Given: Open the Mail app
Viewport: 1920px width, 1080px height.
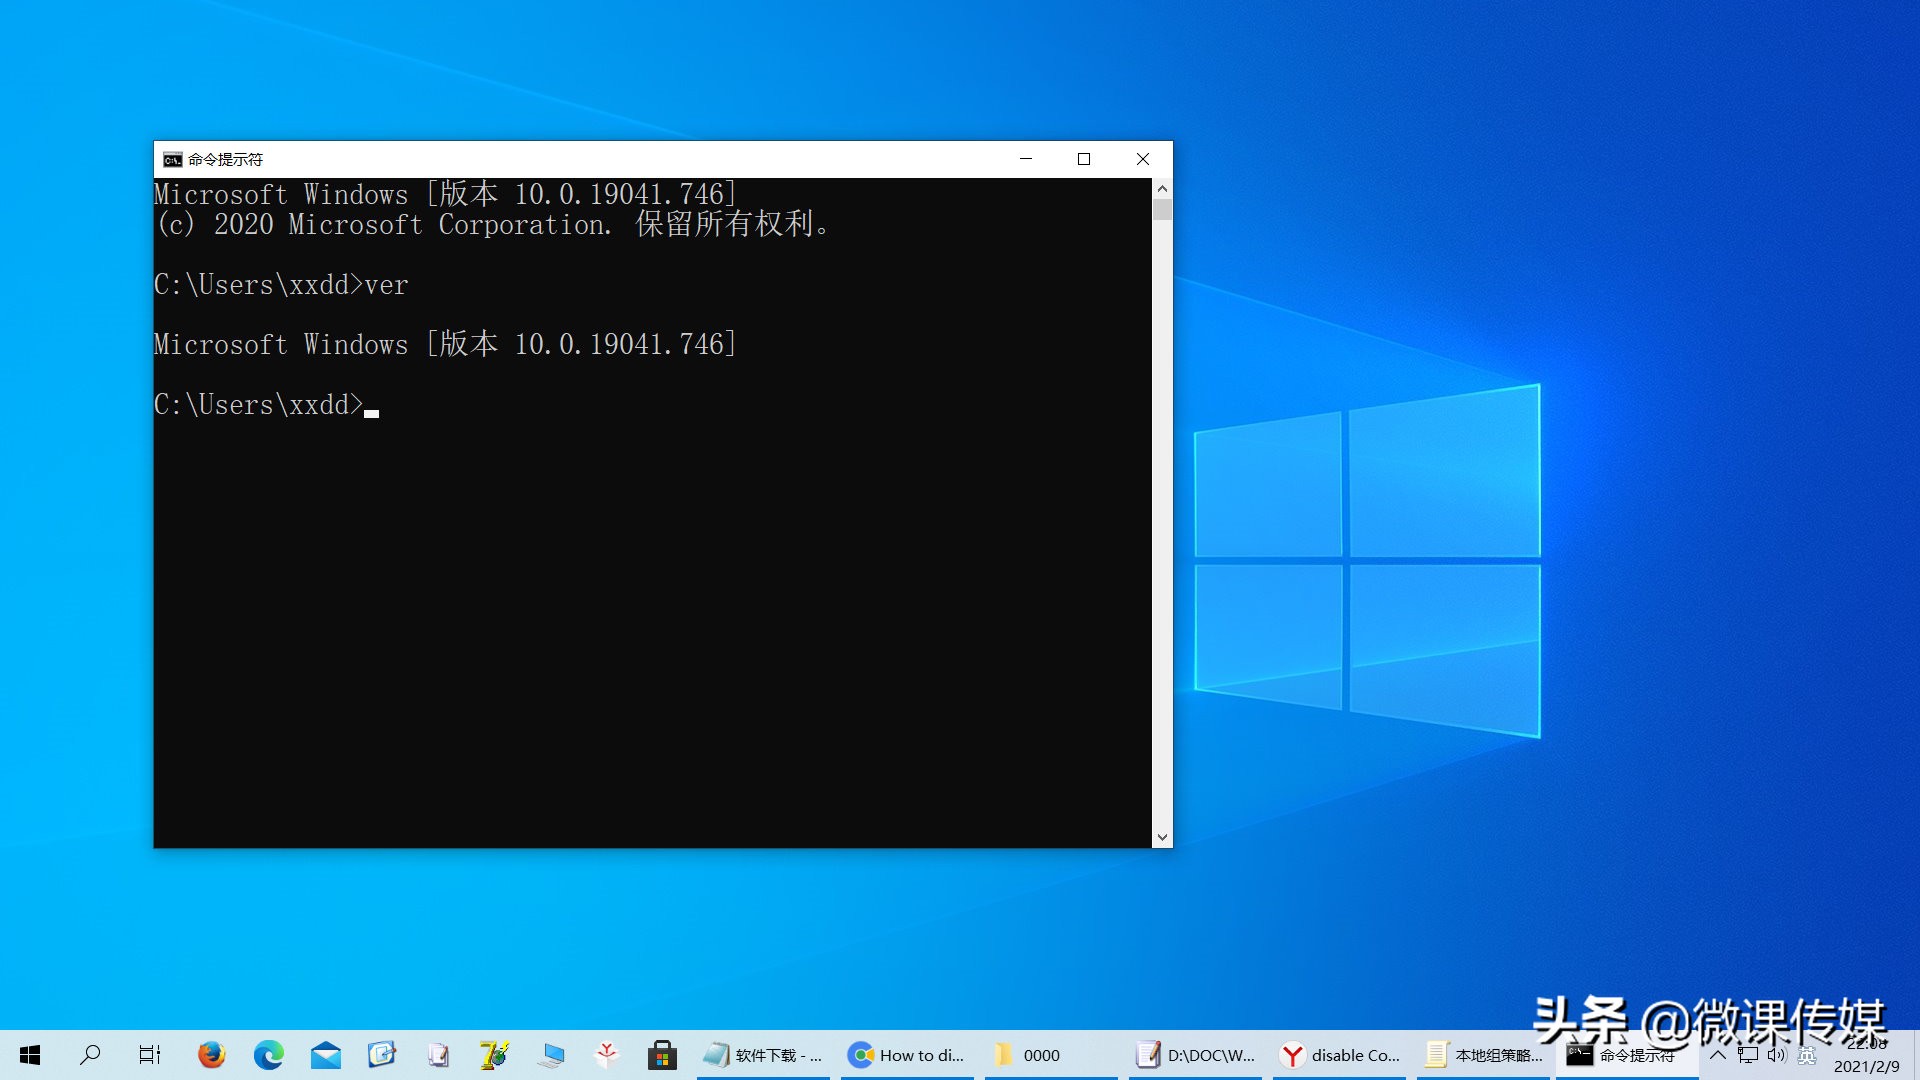Looking at the screenshot, I should [325, 1054].
